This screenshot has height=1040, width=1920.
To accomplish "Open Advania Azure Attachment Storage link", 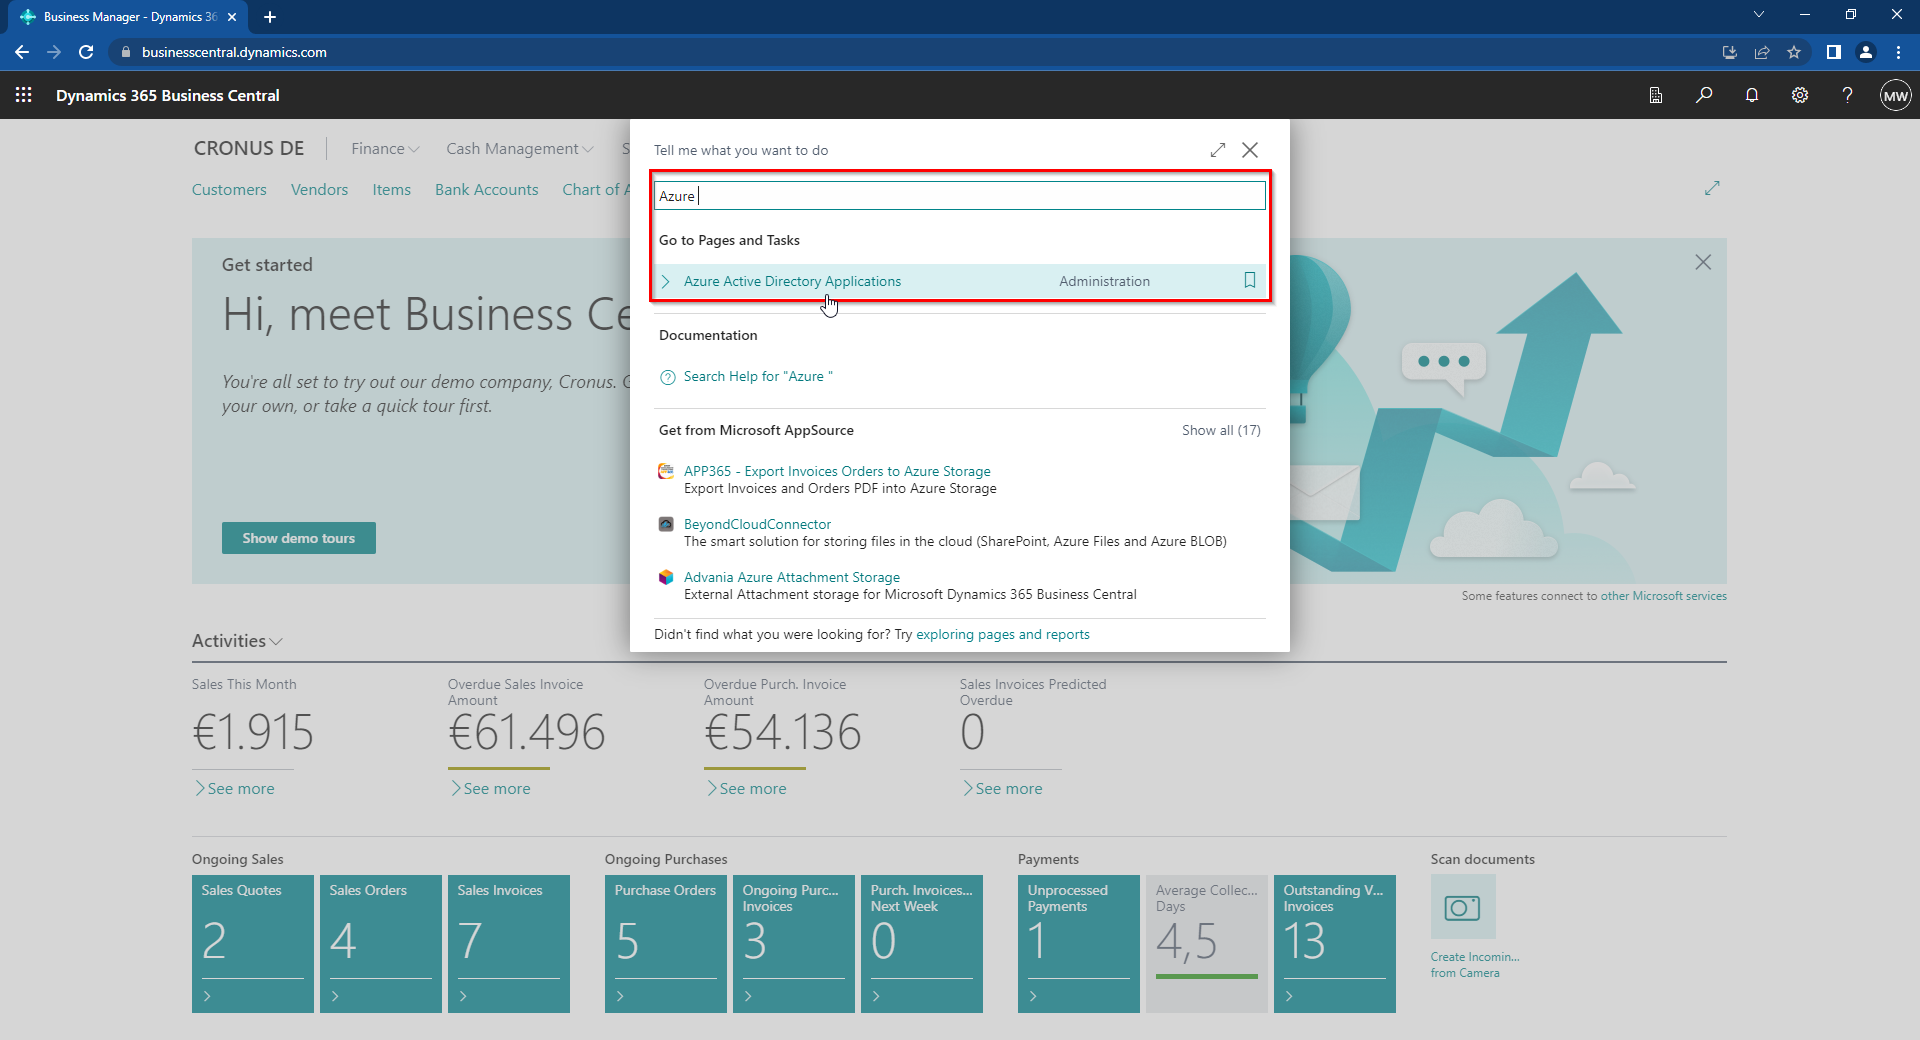I will 792,577.
